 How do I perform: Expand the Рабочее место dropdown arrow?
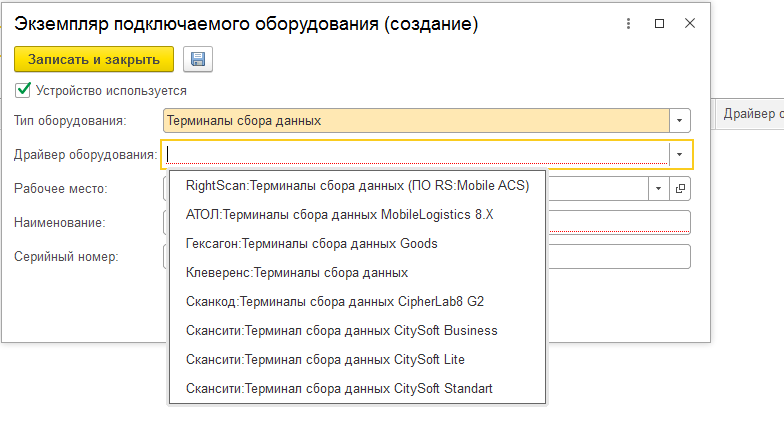[x=658, y=188]
